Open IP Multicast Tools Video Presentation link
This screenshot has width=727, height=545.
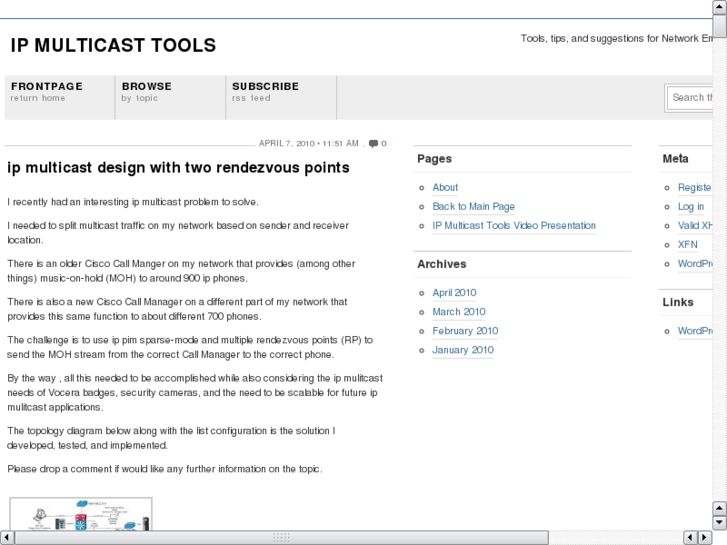(513, 225)
